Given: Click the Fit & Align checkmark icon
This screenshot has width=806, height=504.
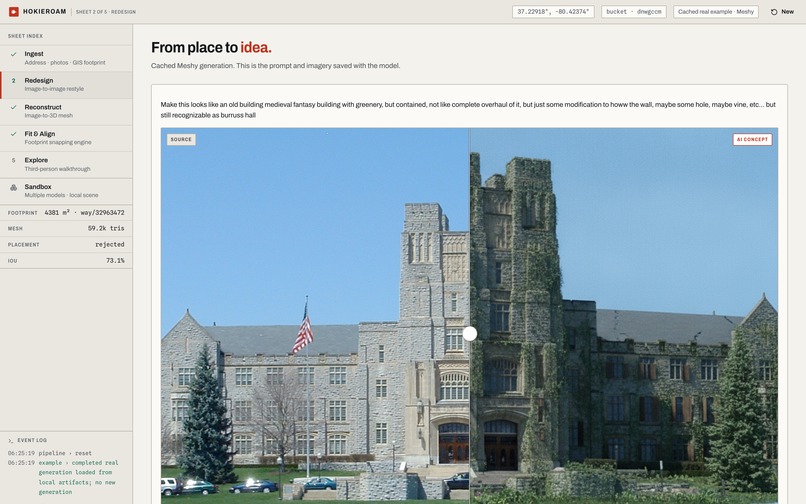Looking at the screenshot, I should (14, 134).
